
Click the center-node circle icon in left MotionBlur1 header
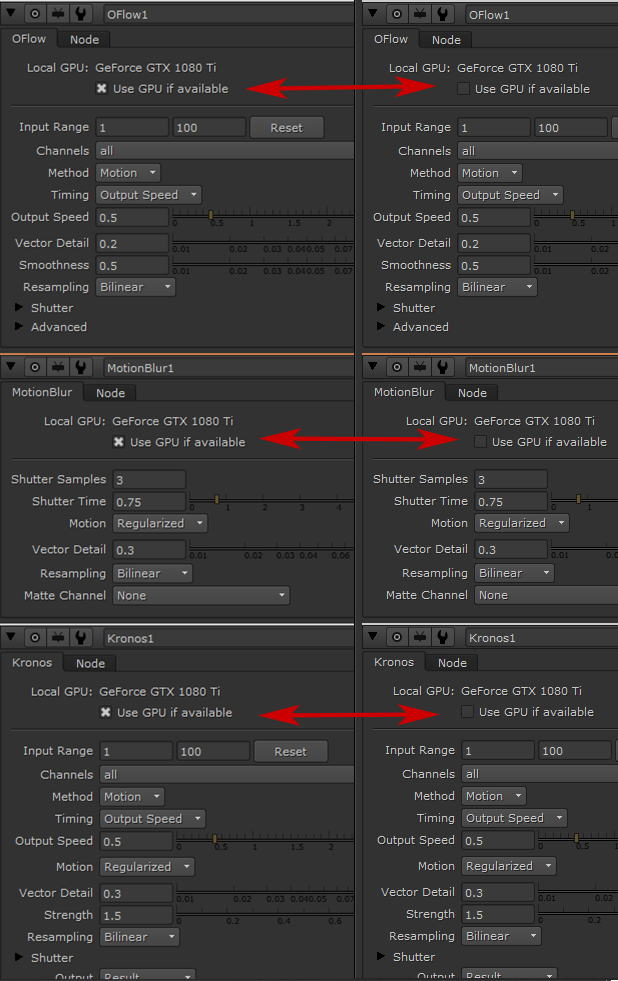(x=36, y=367)
